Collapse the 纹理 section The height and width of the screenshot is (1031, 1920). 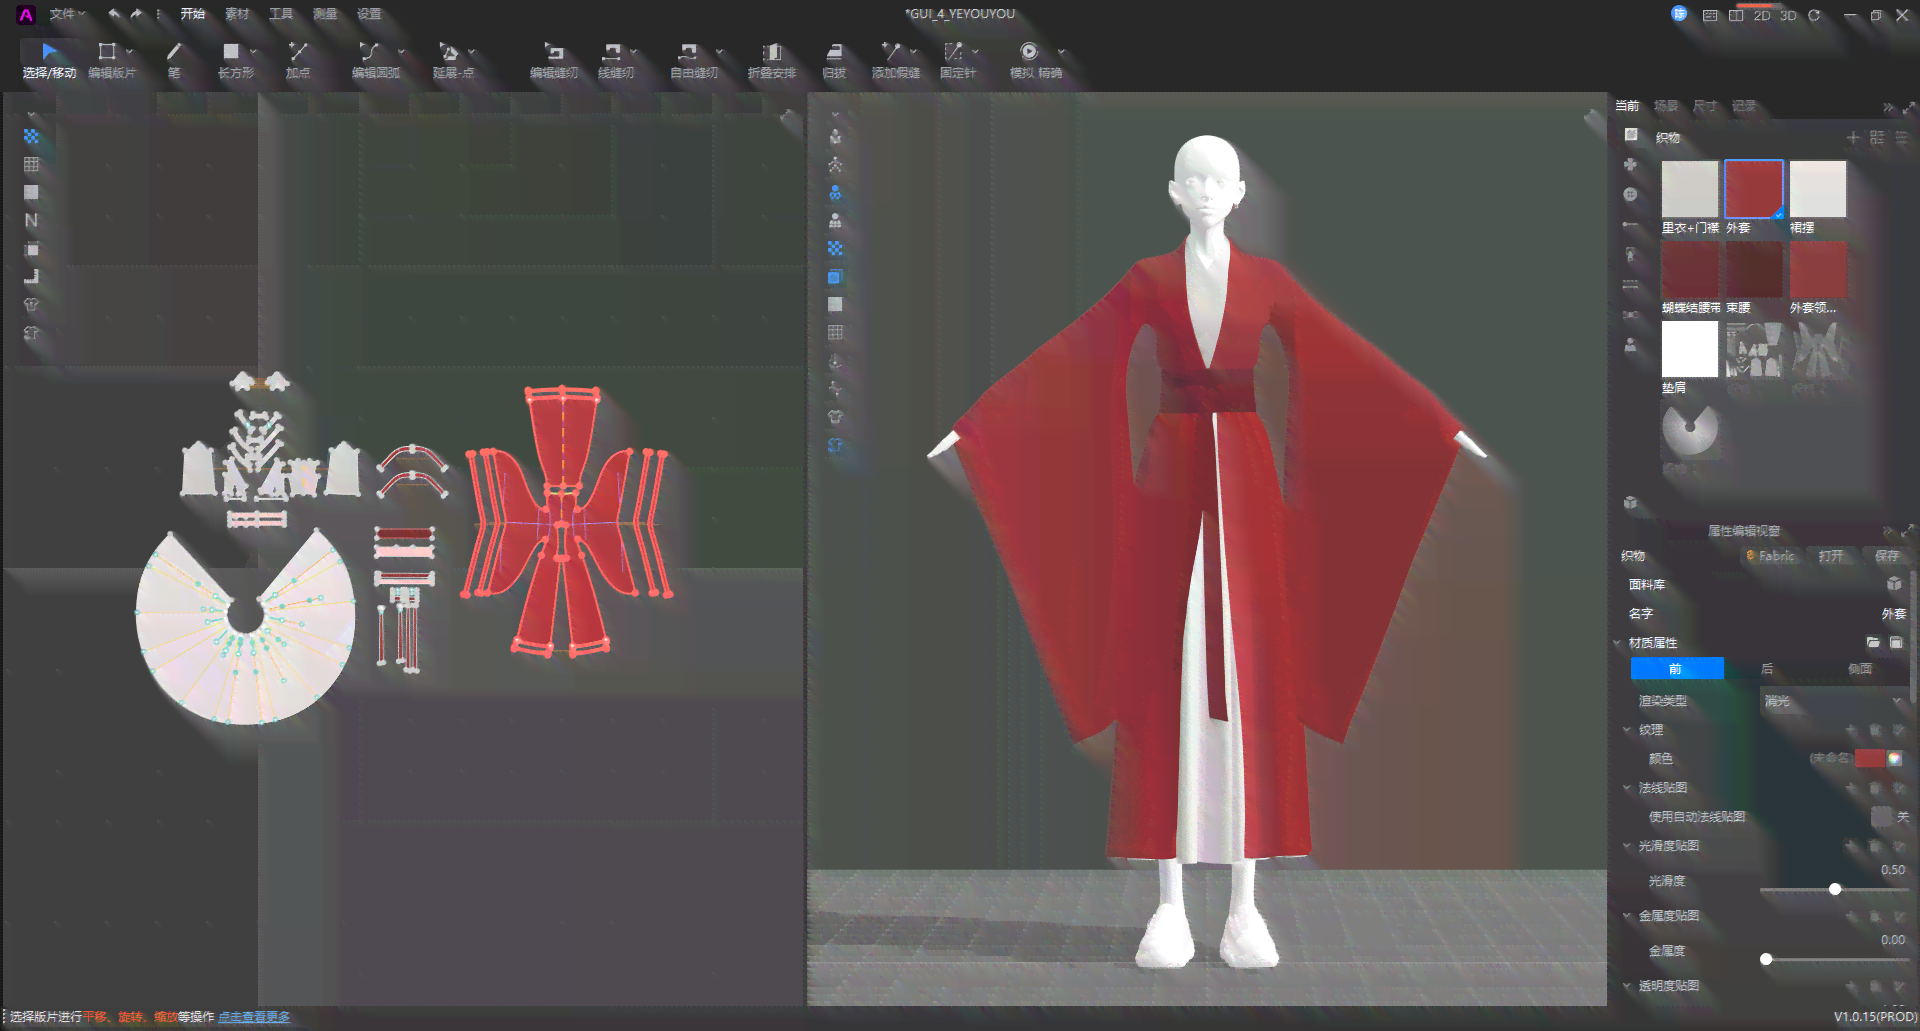1627,730
